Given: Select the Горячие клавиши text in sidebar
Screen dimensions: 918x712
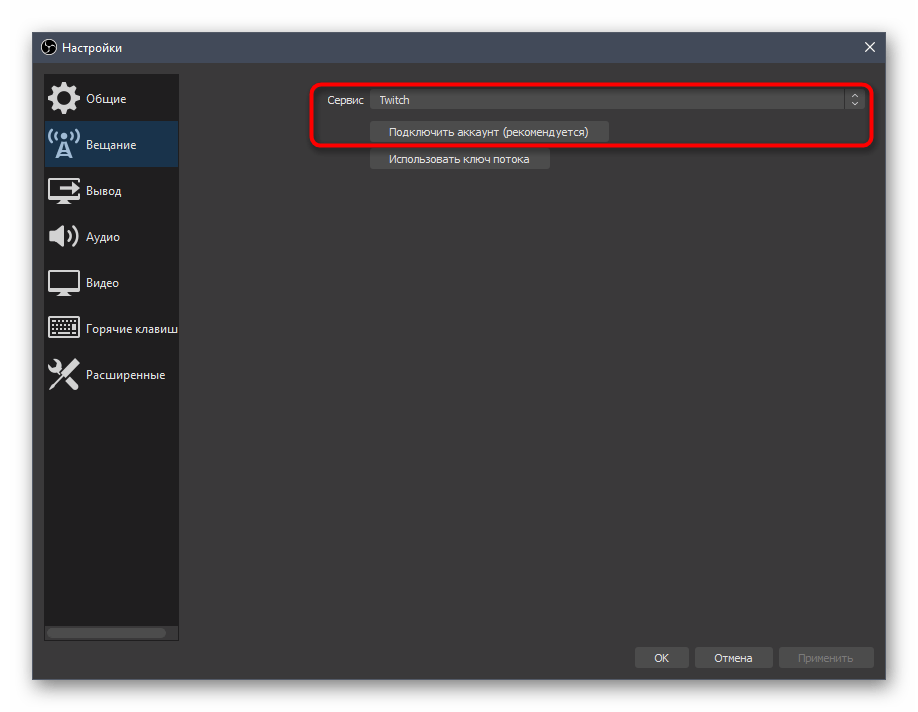Looking at the screenshot, I should [131, 329].
